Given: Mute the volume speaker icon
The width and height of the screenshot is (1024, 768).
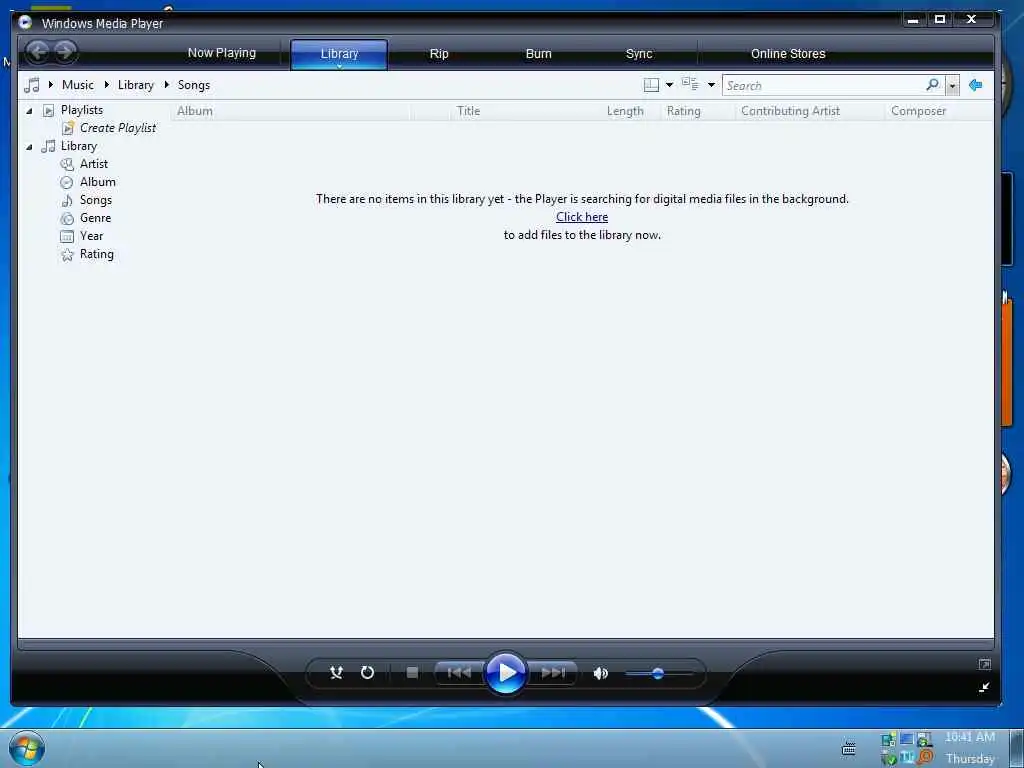Looking at the screenshot, I should coord(600,673).
